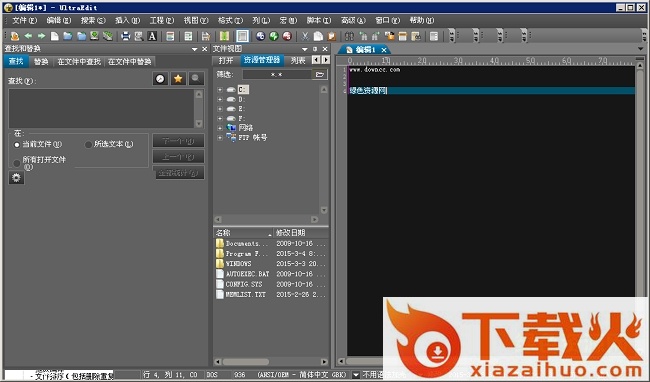Expand the FTP 帐号 tree node
Screen dimensions: 650x382
220,138
